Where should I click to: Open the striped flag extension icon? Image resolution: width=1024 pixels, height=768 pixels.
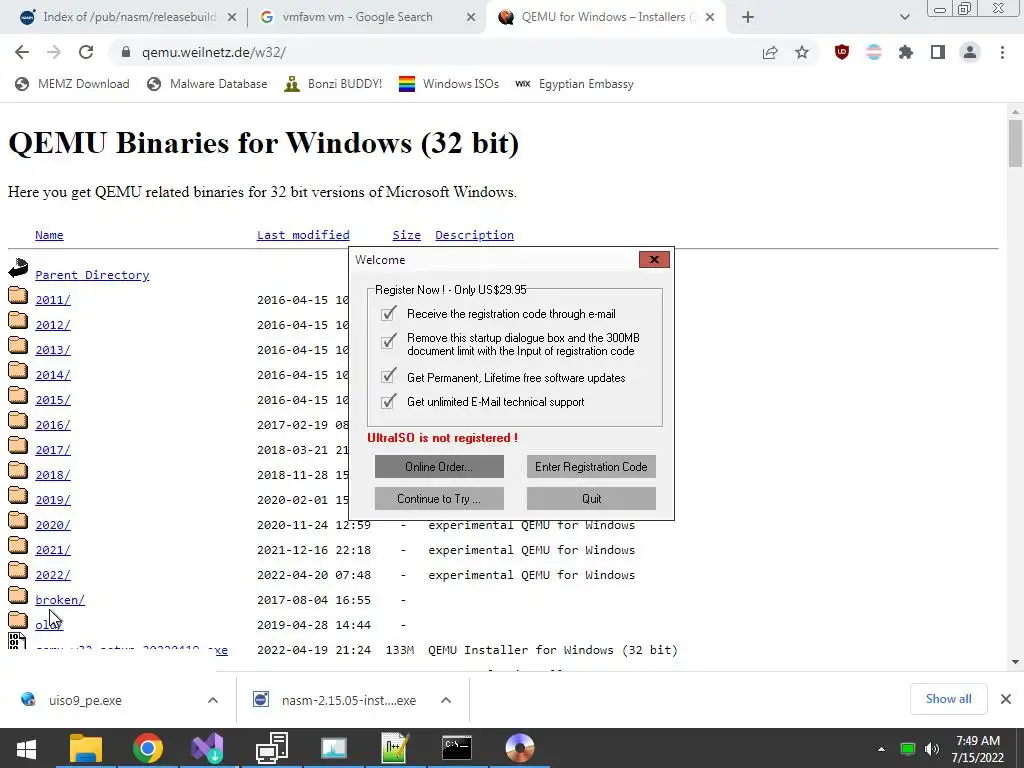874,52
